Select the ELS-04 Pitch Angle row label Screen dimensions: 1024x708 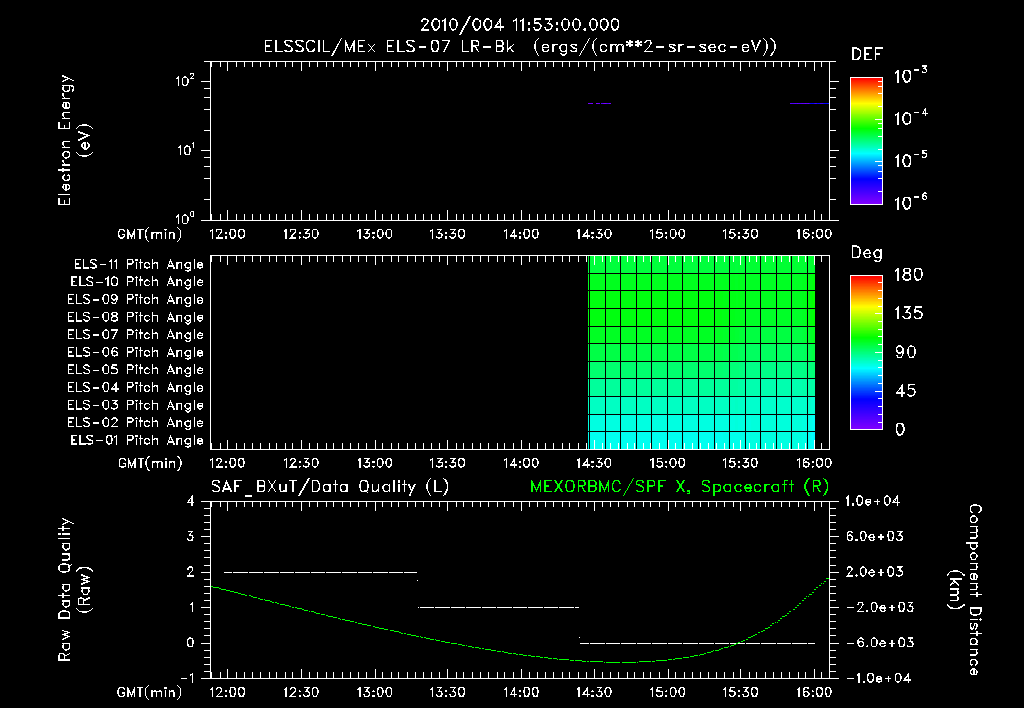(x=136, y=387)
